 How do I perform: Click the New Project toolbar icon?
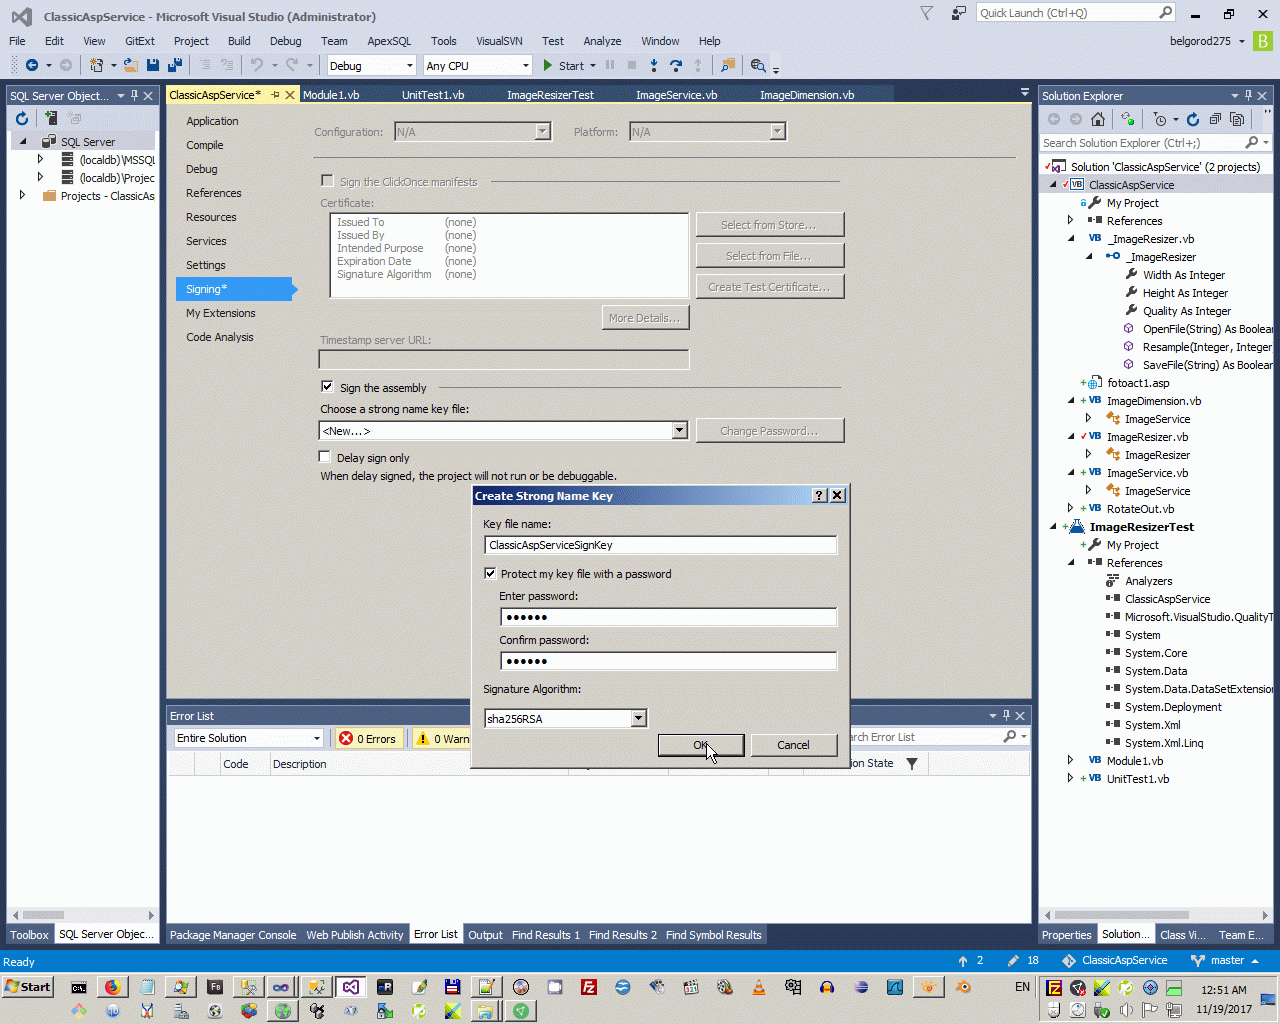point(96,65)
